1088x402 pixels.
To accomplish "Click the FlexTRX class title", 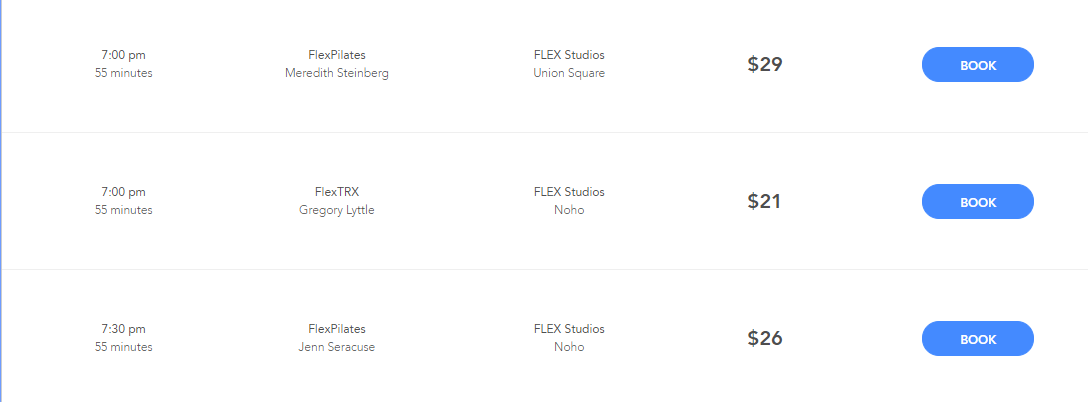I will (x=337, y=192).
